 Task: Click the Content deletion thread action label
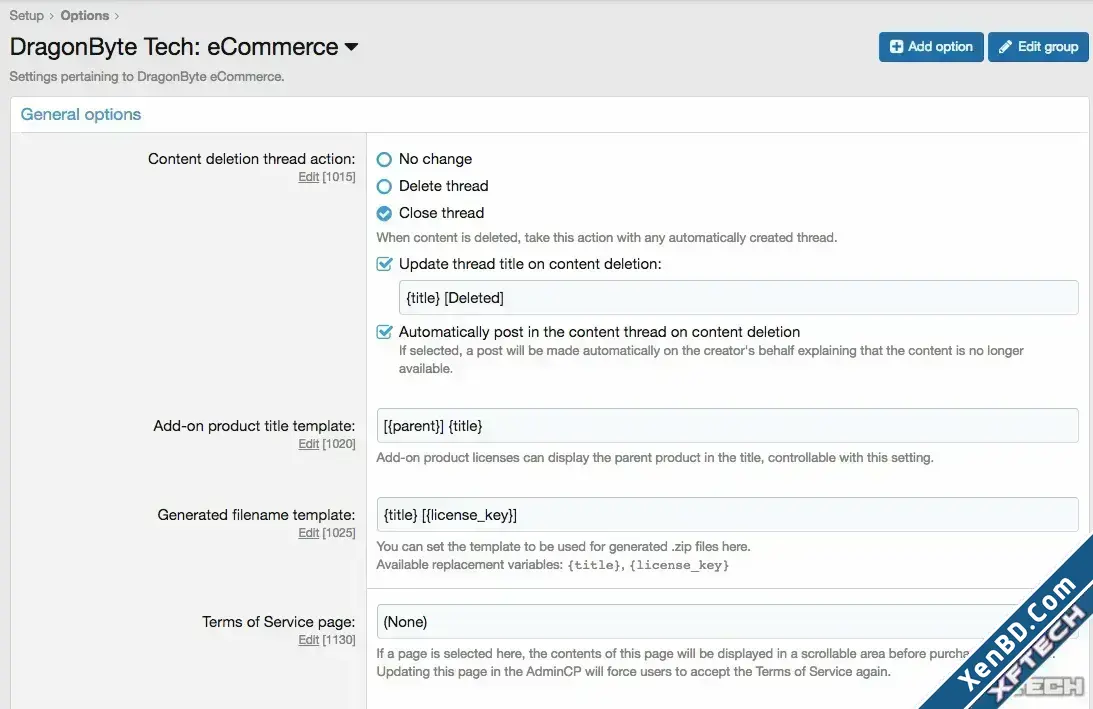point(252,159)
